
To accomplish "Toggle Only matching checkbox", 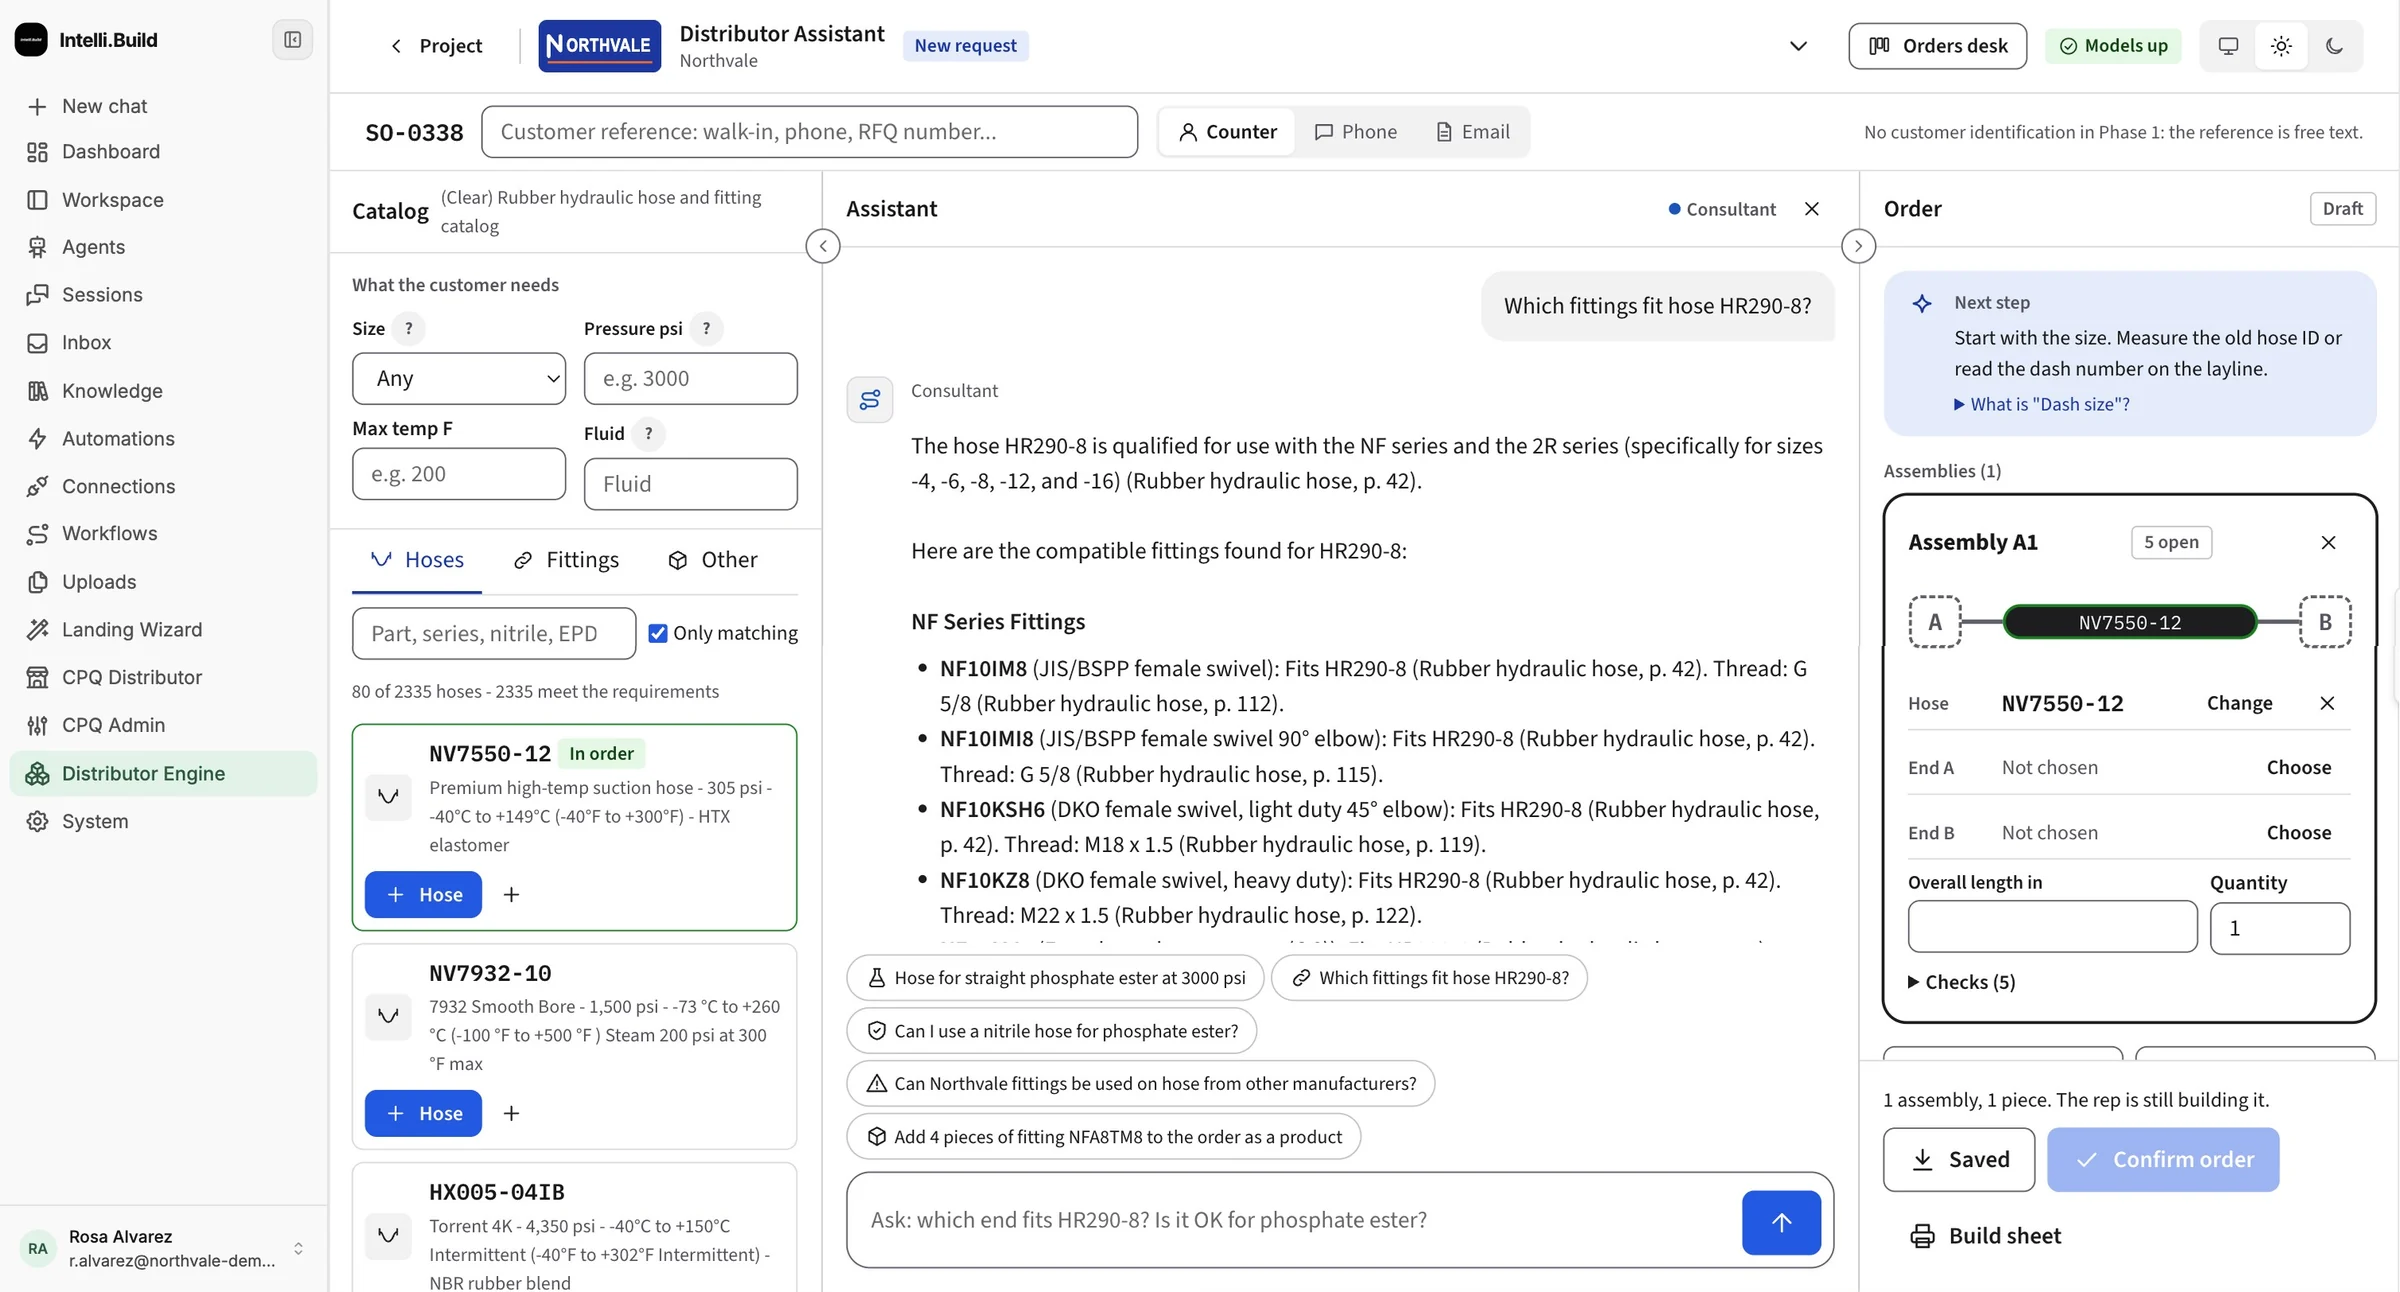I will coord(657,633).
